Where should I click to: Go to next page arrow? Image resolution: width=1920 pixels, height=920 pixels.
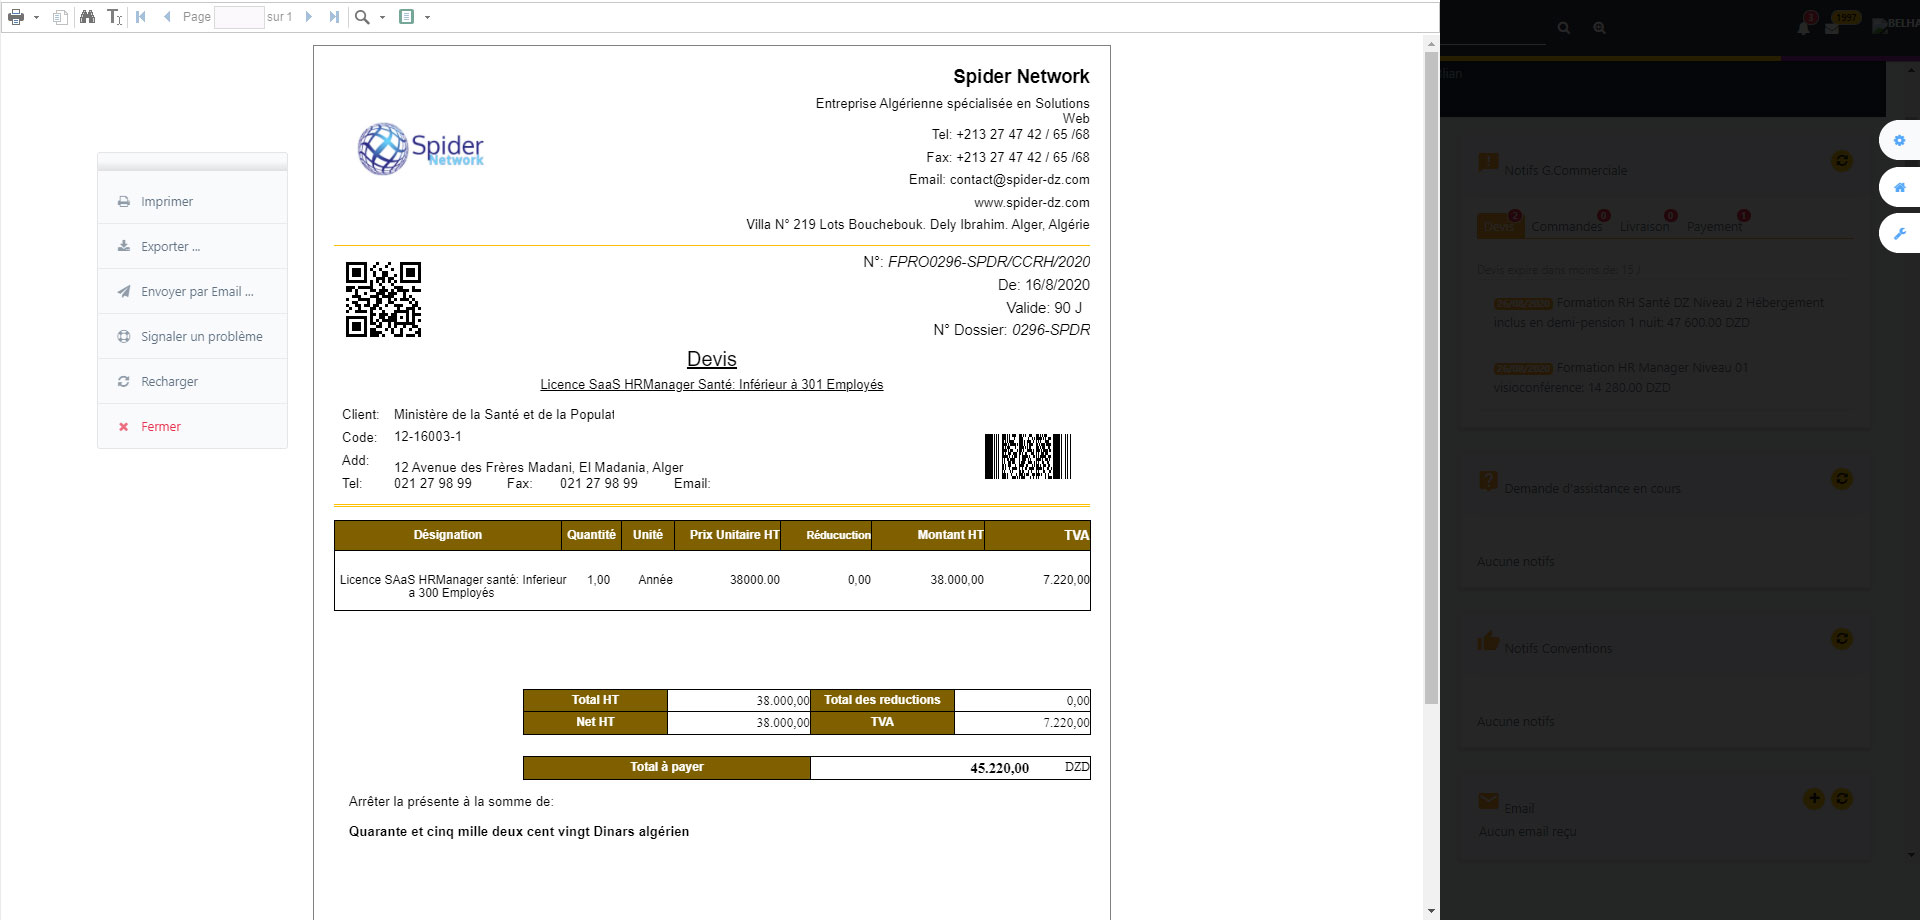pos(309,17)
